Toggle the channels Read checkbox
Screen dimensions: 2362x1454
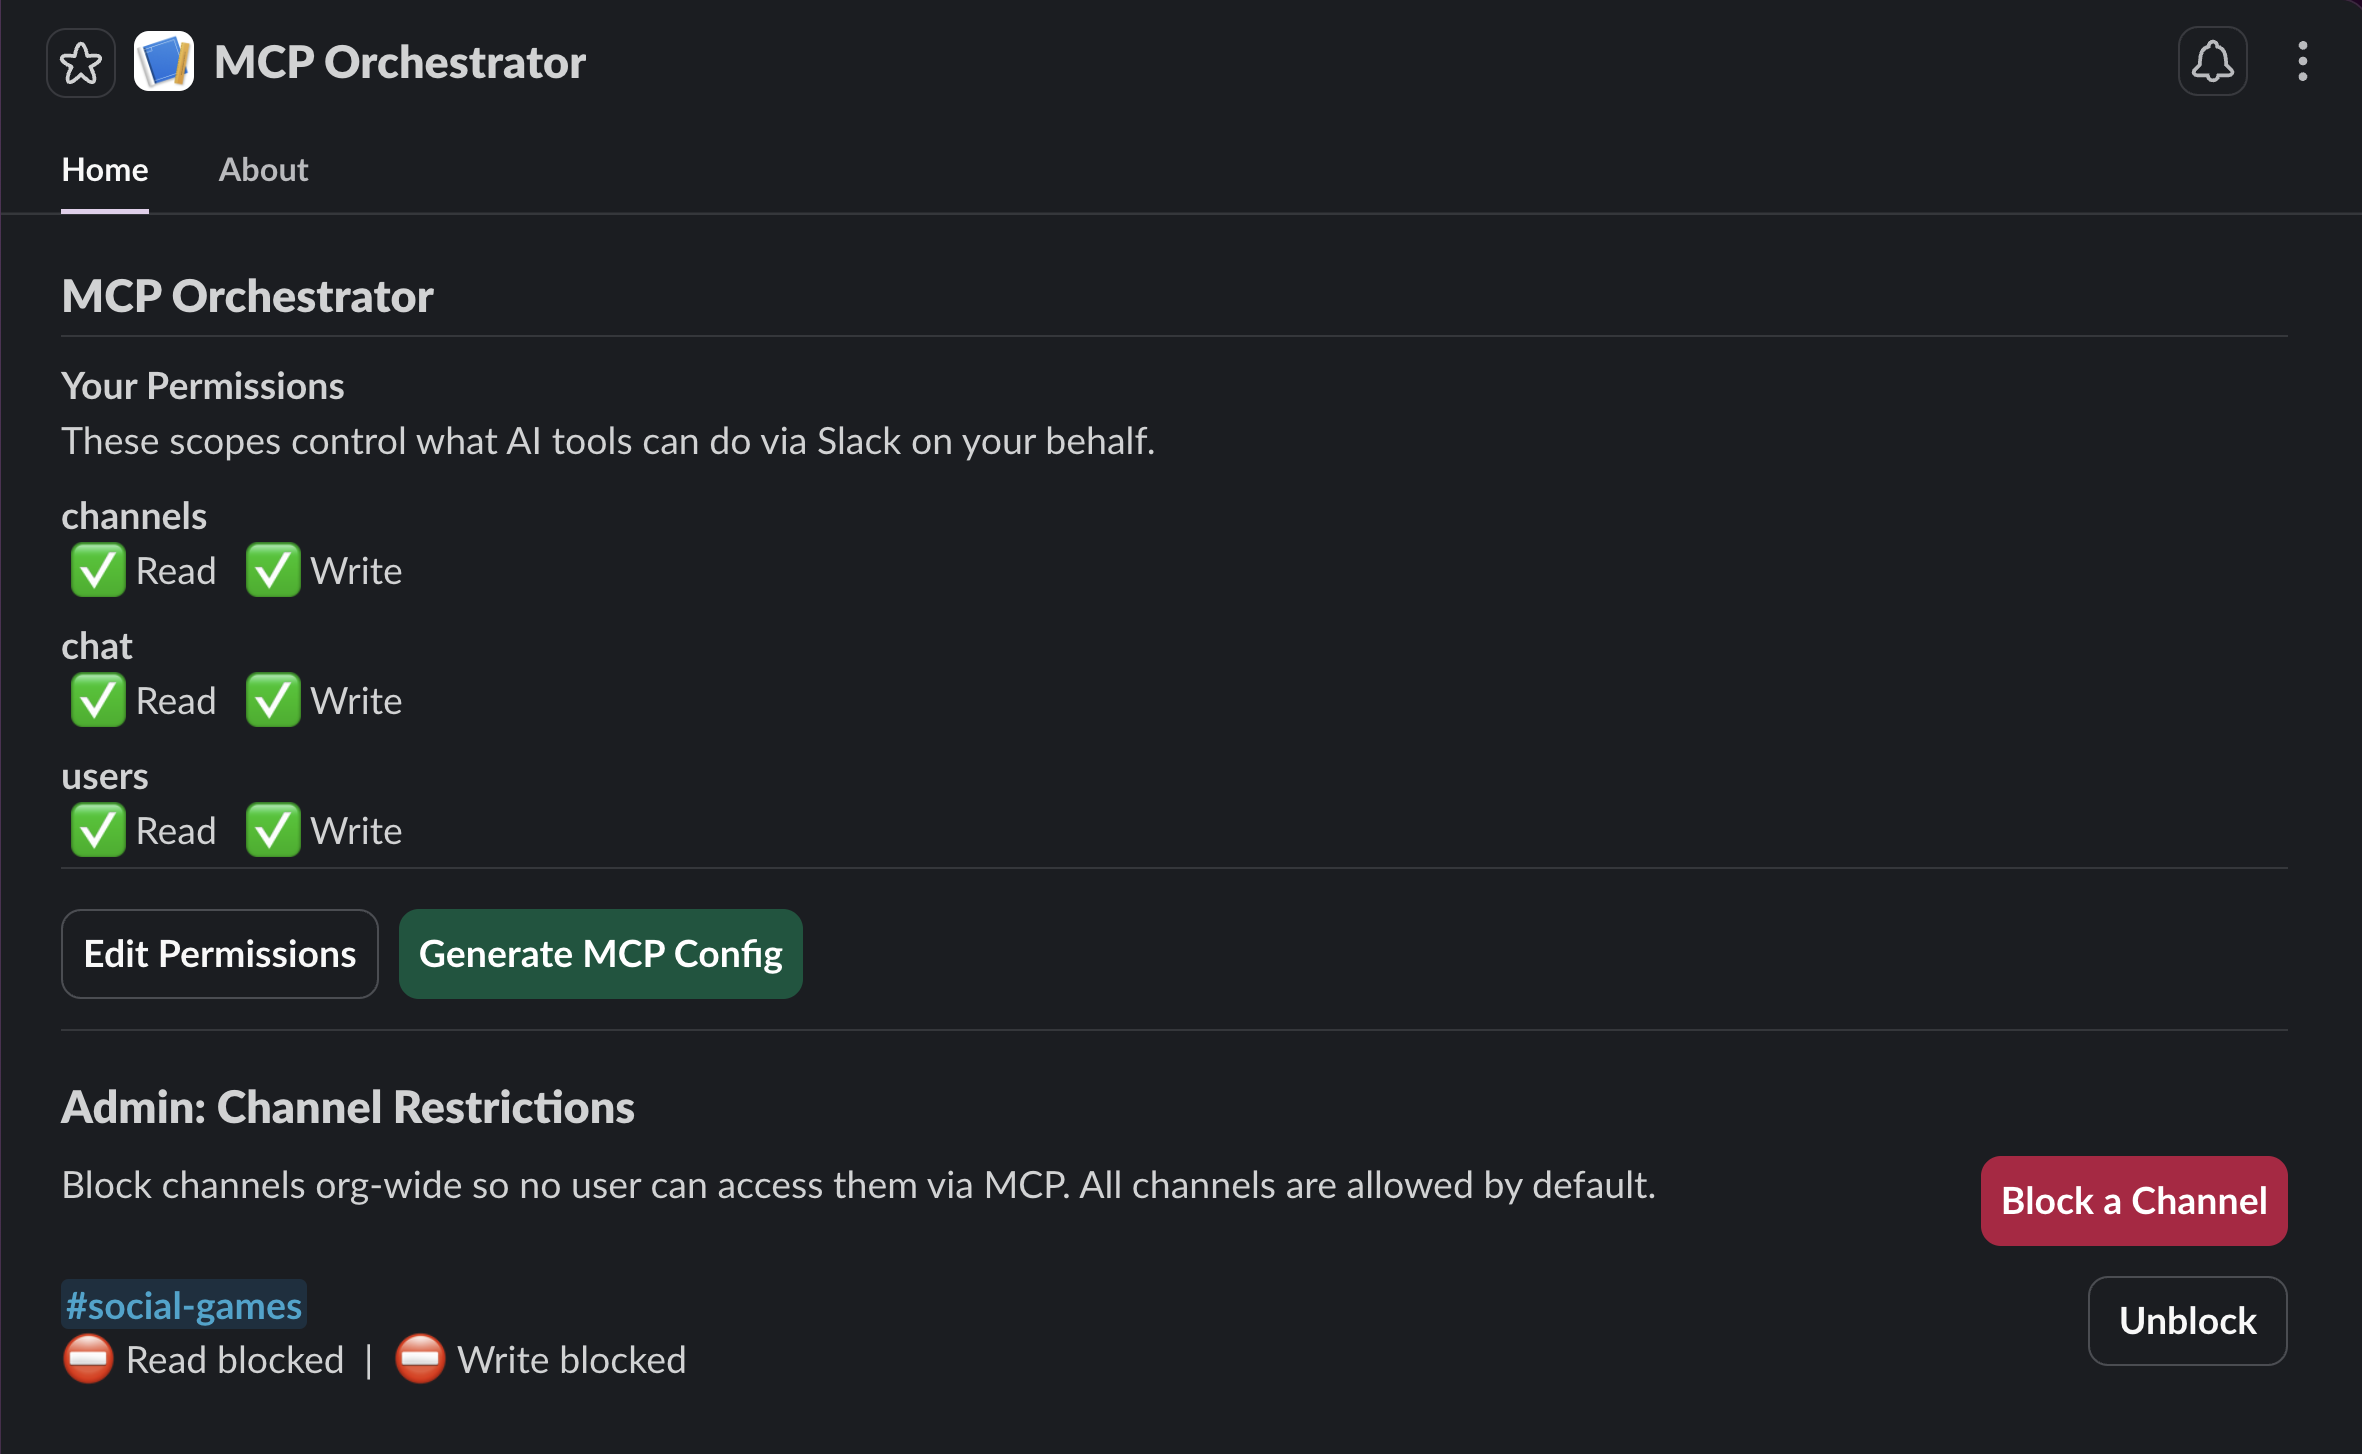pyautogui.click(x=96, y=570)
